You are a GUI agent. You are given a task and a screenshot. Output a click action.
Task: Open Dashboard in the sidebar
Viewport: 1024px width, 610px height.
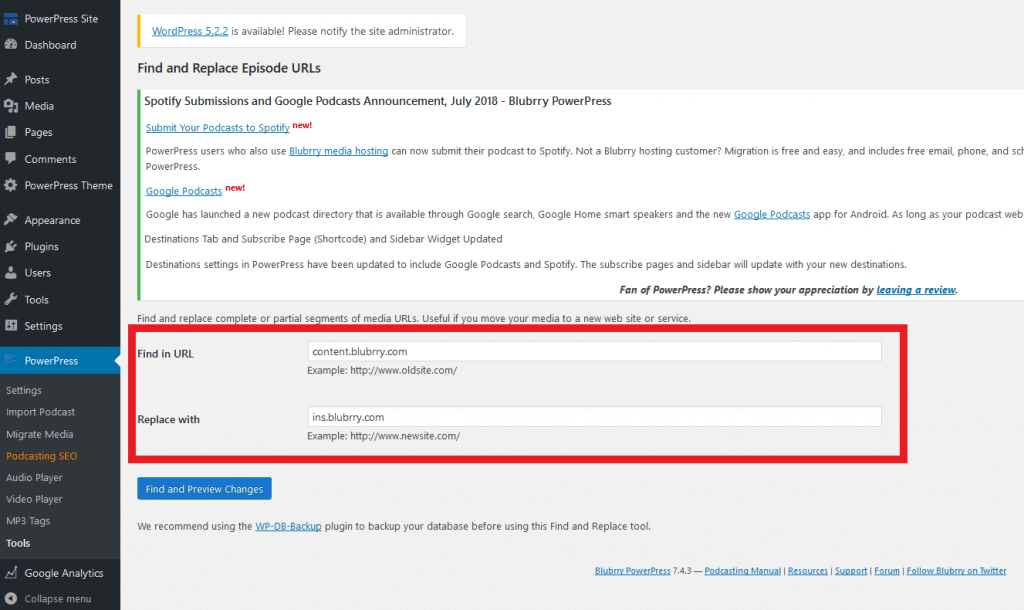tap(50, 45)
